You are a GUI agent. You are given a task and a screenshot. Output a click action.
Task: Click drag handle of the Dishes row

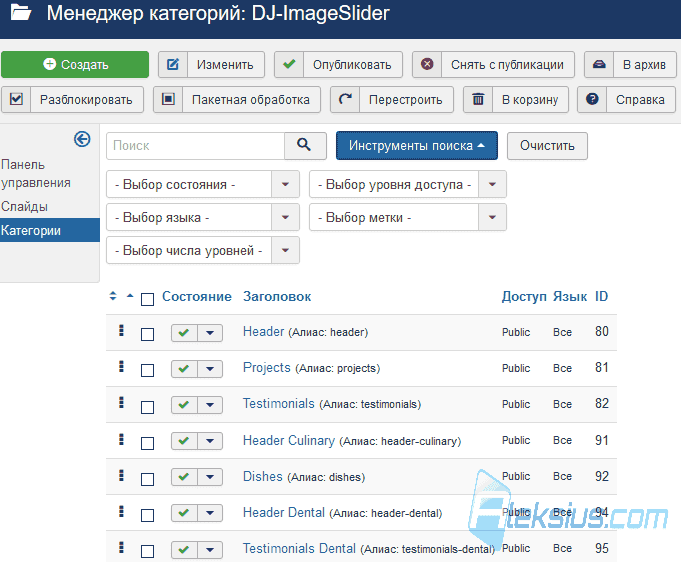pos(122,476)
